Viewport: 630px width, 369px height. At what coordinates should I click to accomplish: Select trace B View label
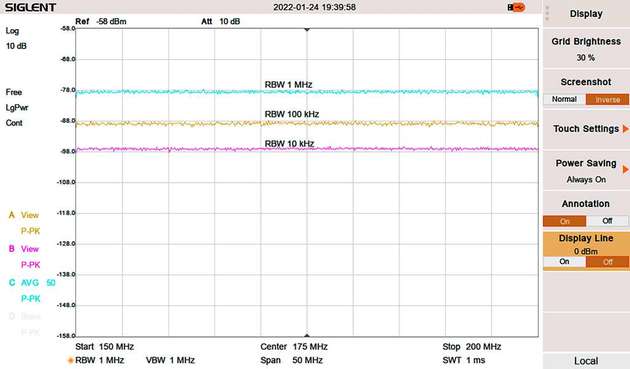pos(24,249)
